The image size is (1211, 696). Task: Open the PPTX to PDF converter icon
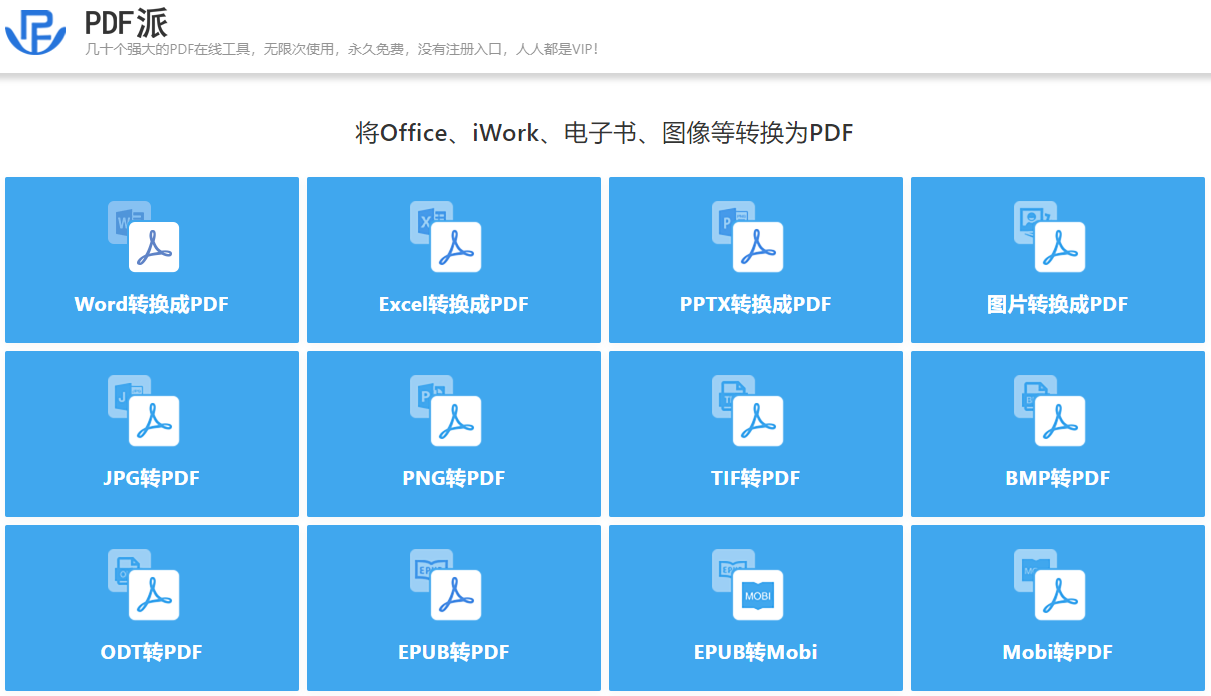[x=748, y=237]
